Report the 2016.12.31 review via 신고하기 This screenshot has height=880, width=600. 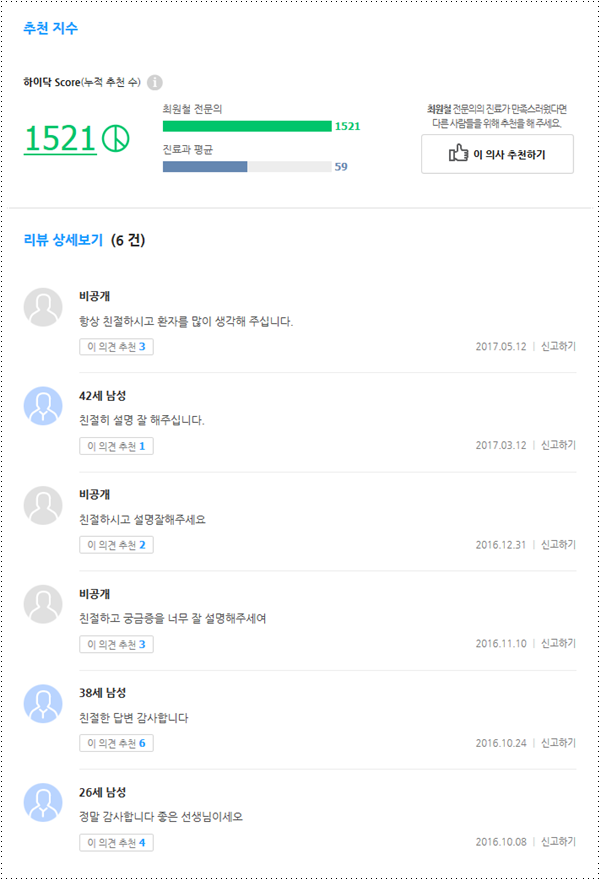click(558, 545)
